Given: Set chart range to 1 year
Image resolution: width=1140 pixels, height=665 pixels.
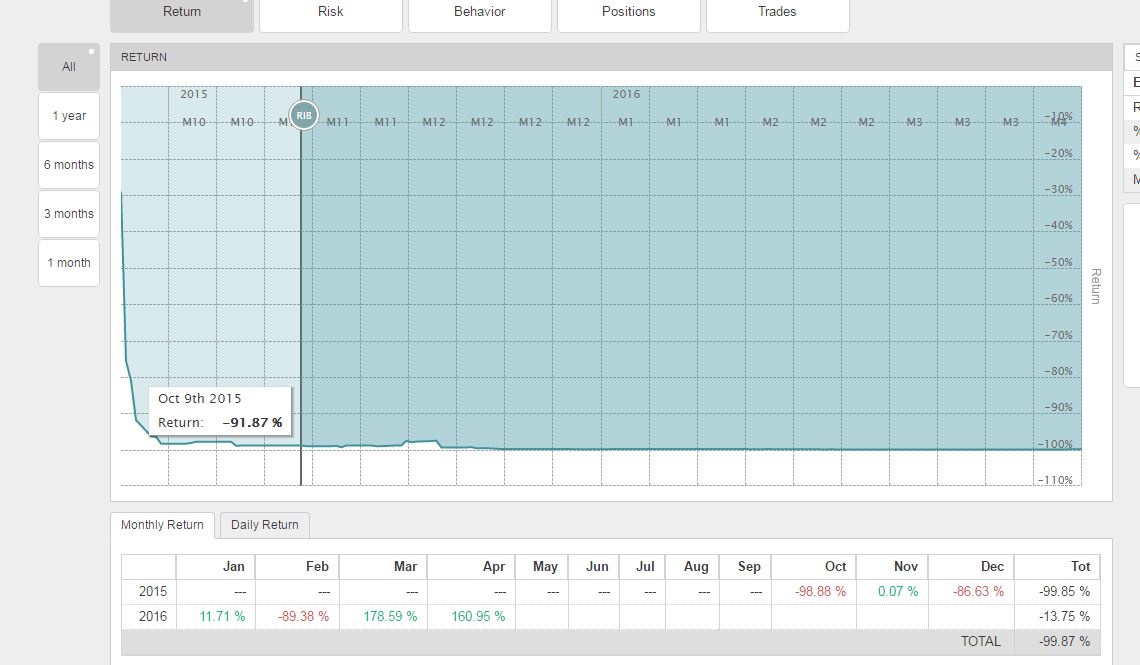Looking at the screenshot, I should coord(69,116).
